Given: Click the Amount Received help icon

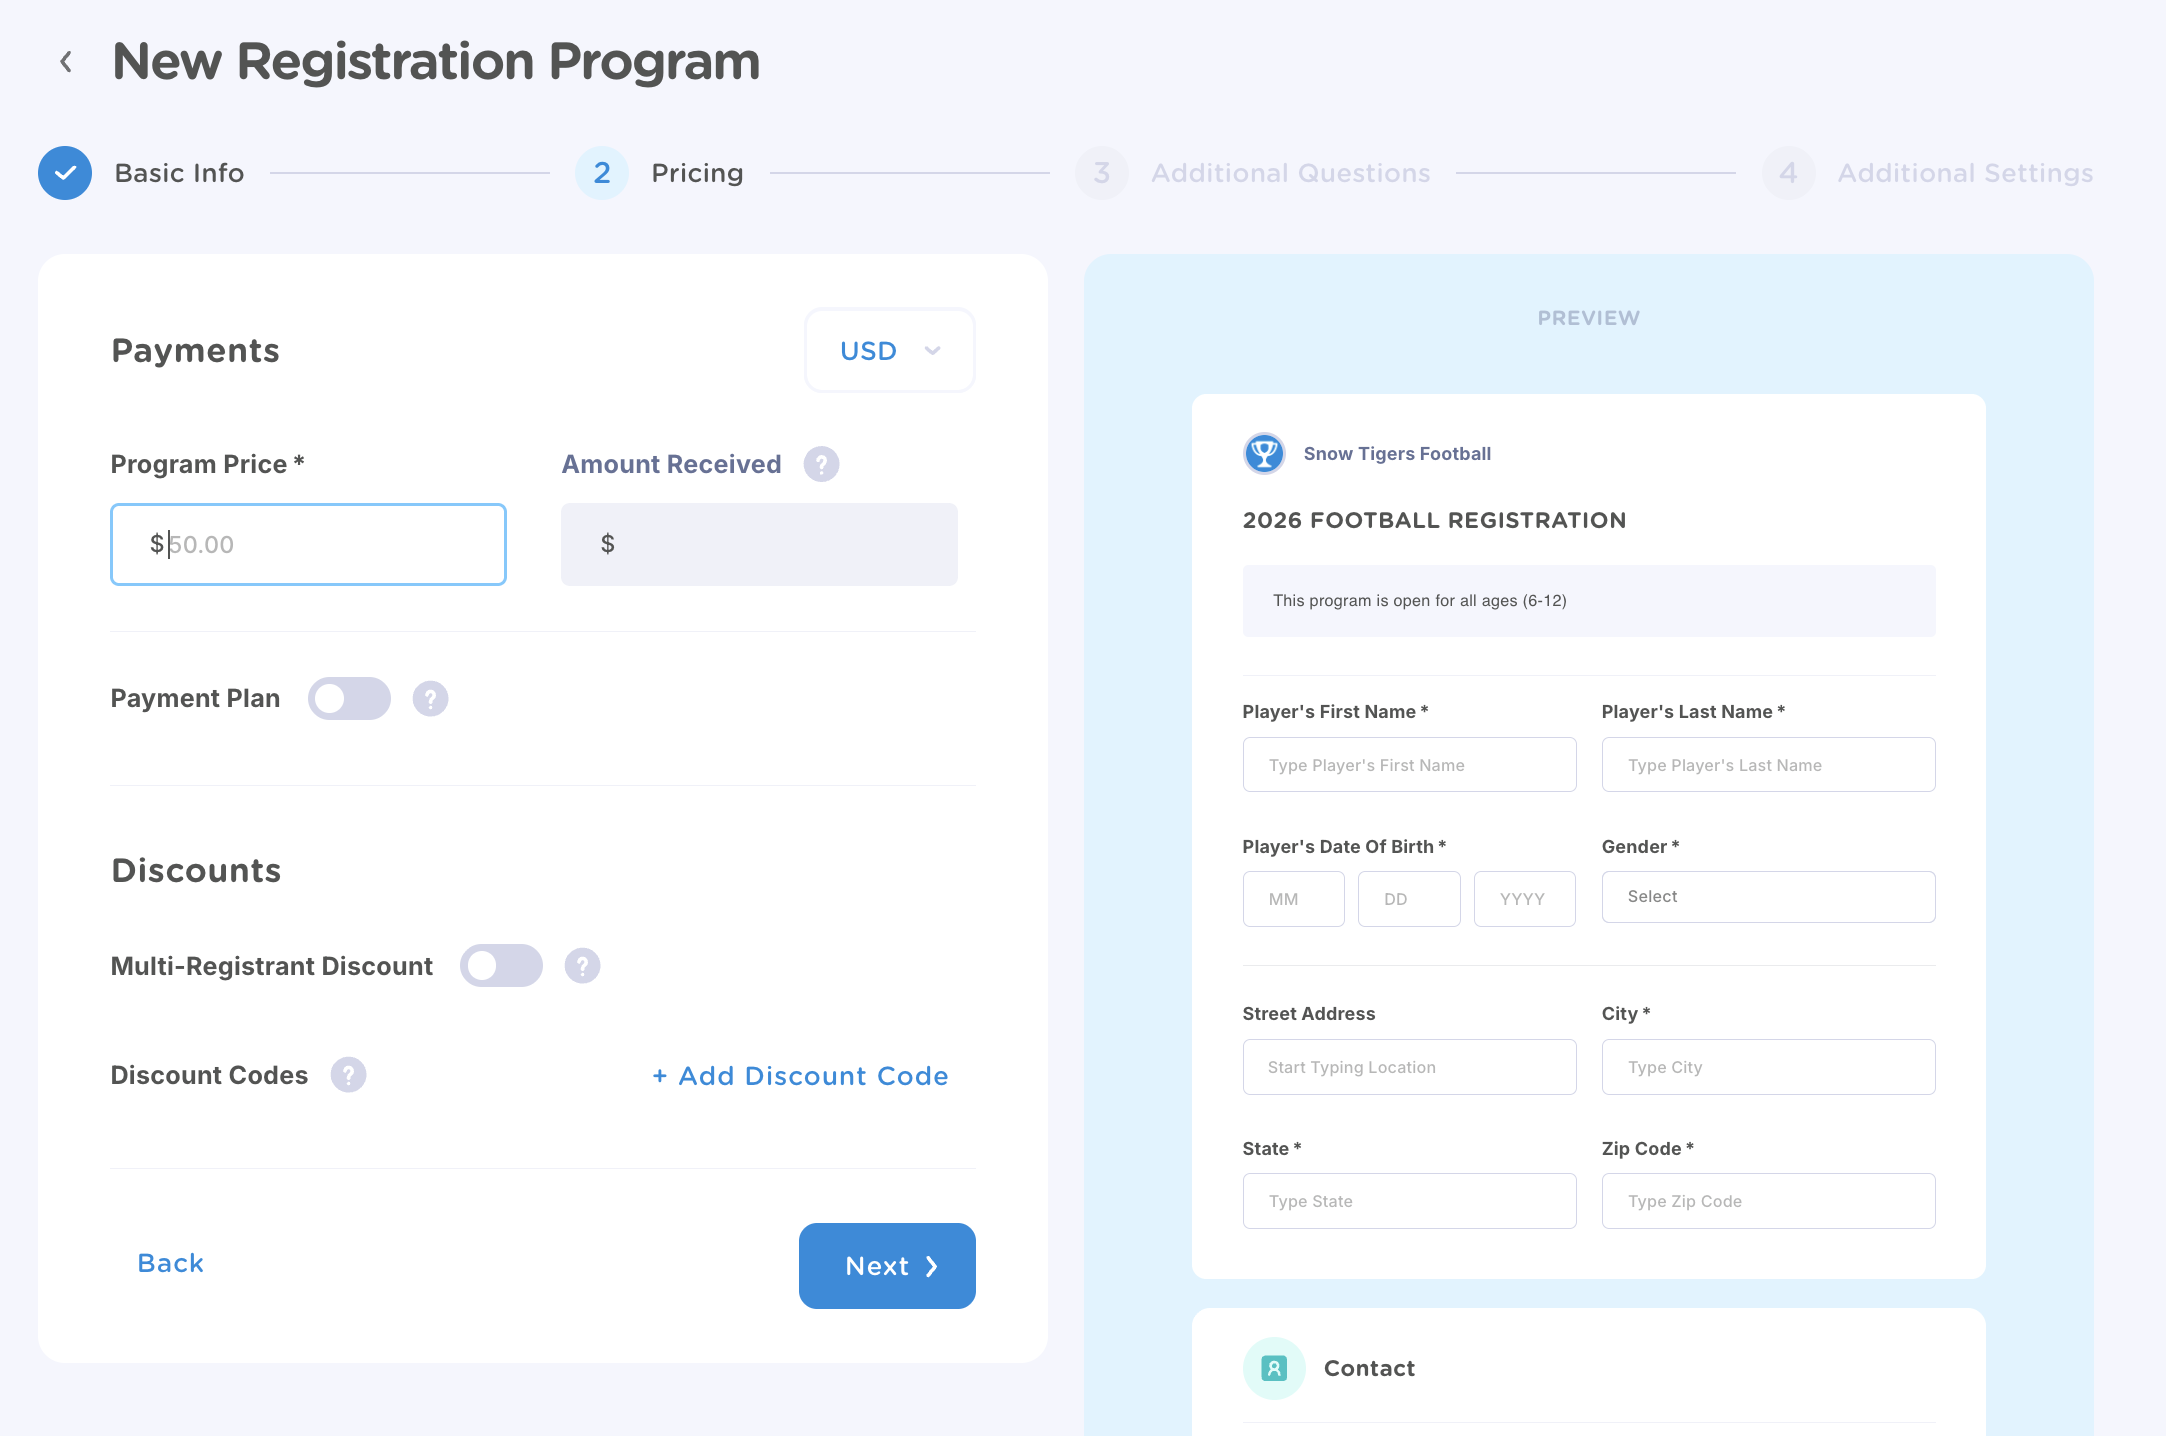Looking at the screenshot, I should [821, 464].
